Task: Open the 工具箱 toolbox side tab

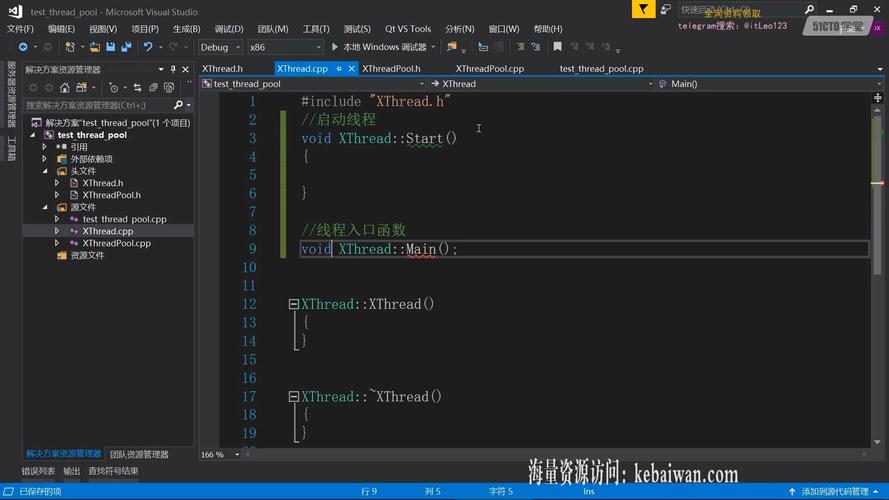Action: [11, 149]
